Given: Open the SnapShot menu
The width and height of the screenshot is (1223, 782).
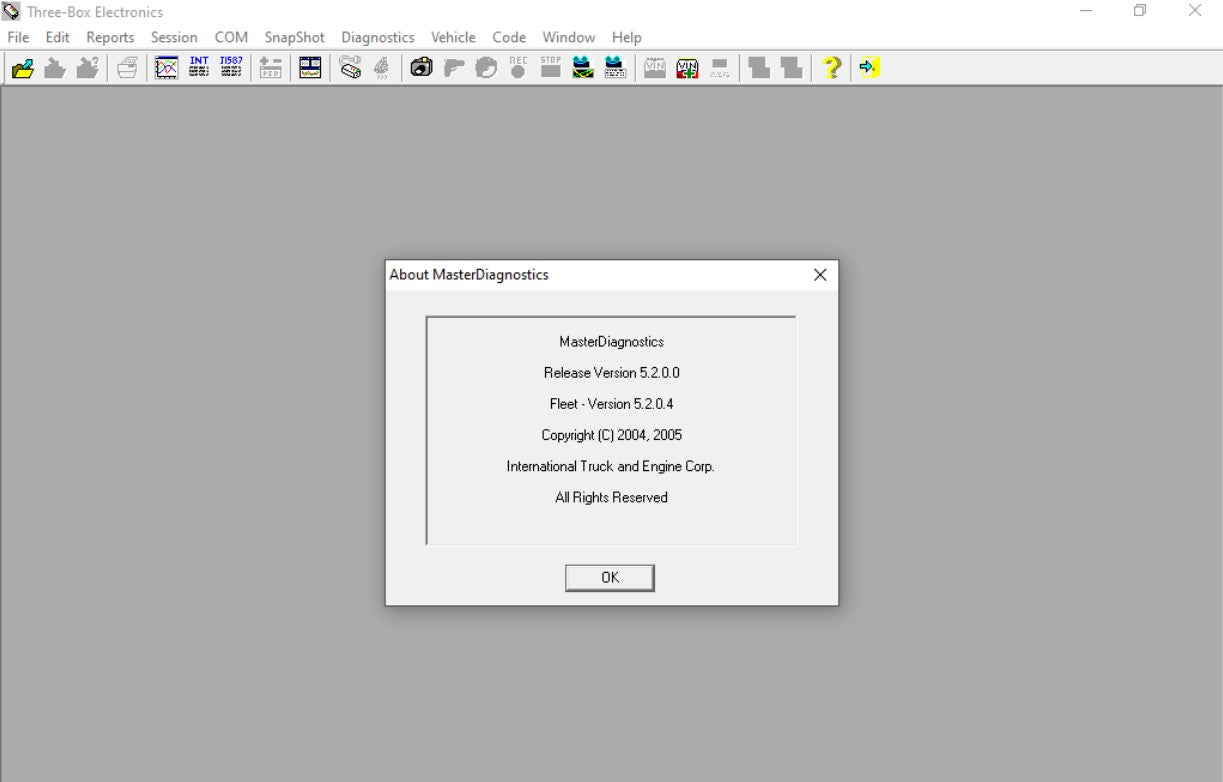Looking at the screenshot, I should (x=294, y=37).
